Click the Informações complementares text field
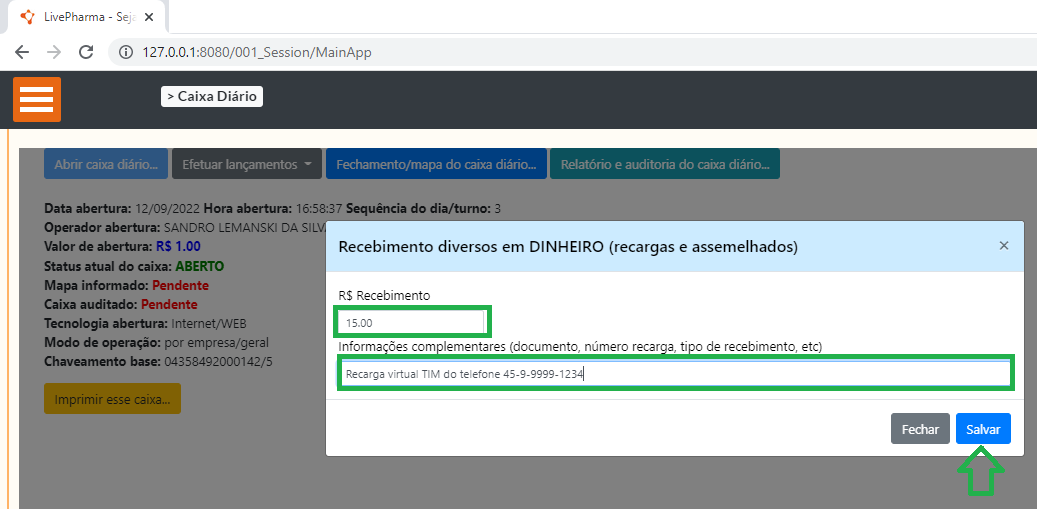The width and height of the screenshot is (1037, 509). coord(675,374)
